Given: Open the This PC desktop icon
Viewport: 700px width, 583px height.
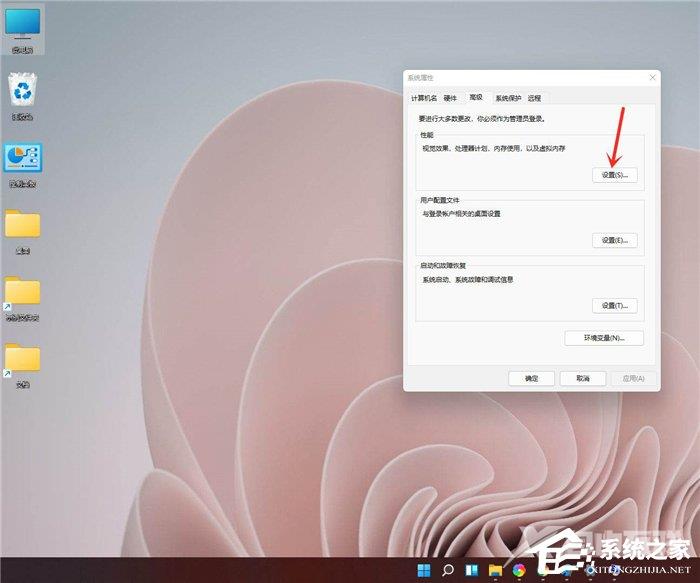Looking at the screenshot, I should coord(22,29).
